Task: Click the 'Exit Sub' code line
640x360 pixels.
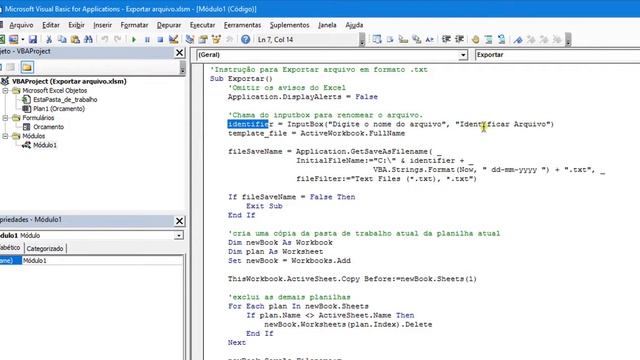Action: 264,206
